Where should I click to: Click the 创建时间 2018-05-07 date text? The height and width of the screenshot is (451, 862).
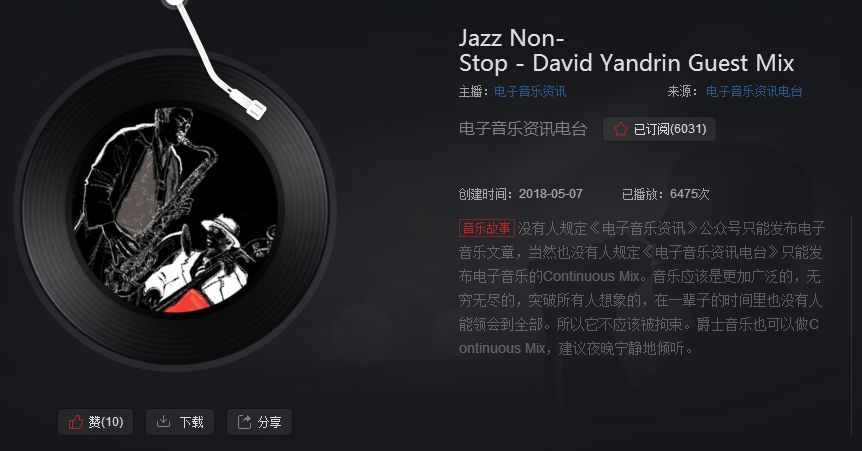(x=521, y=194)
